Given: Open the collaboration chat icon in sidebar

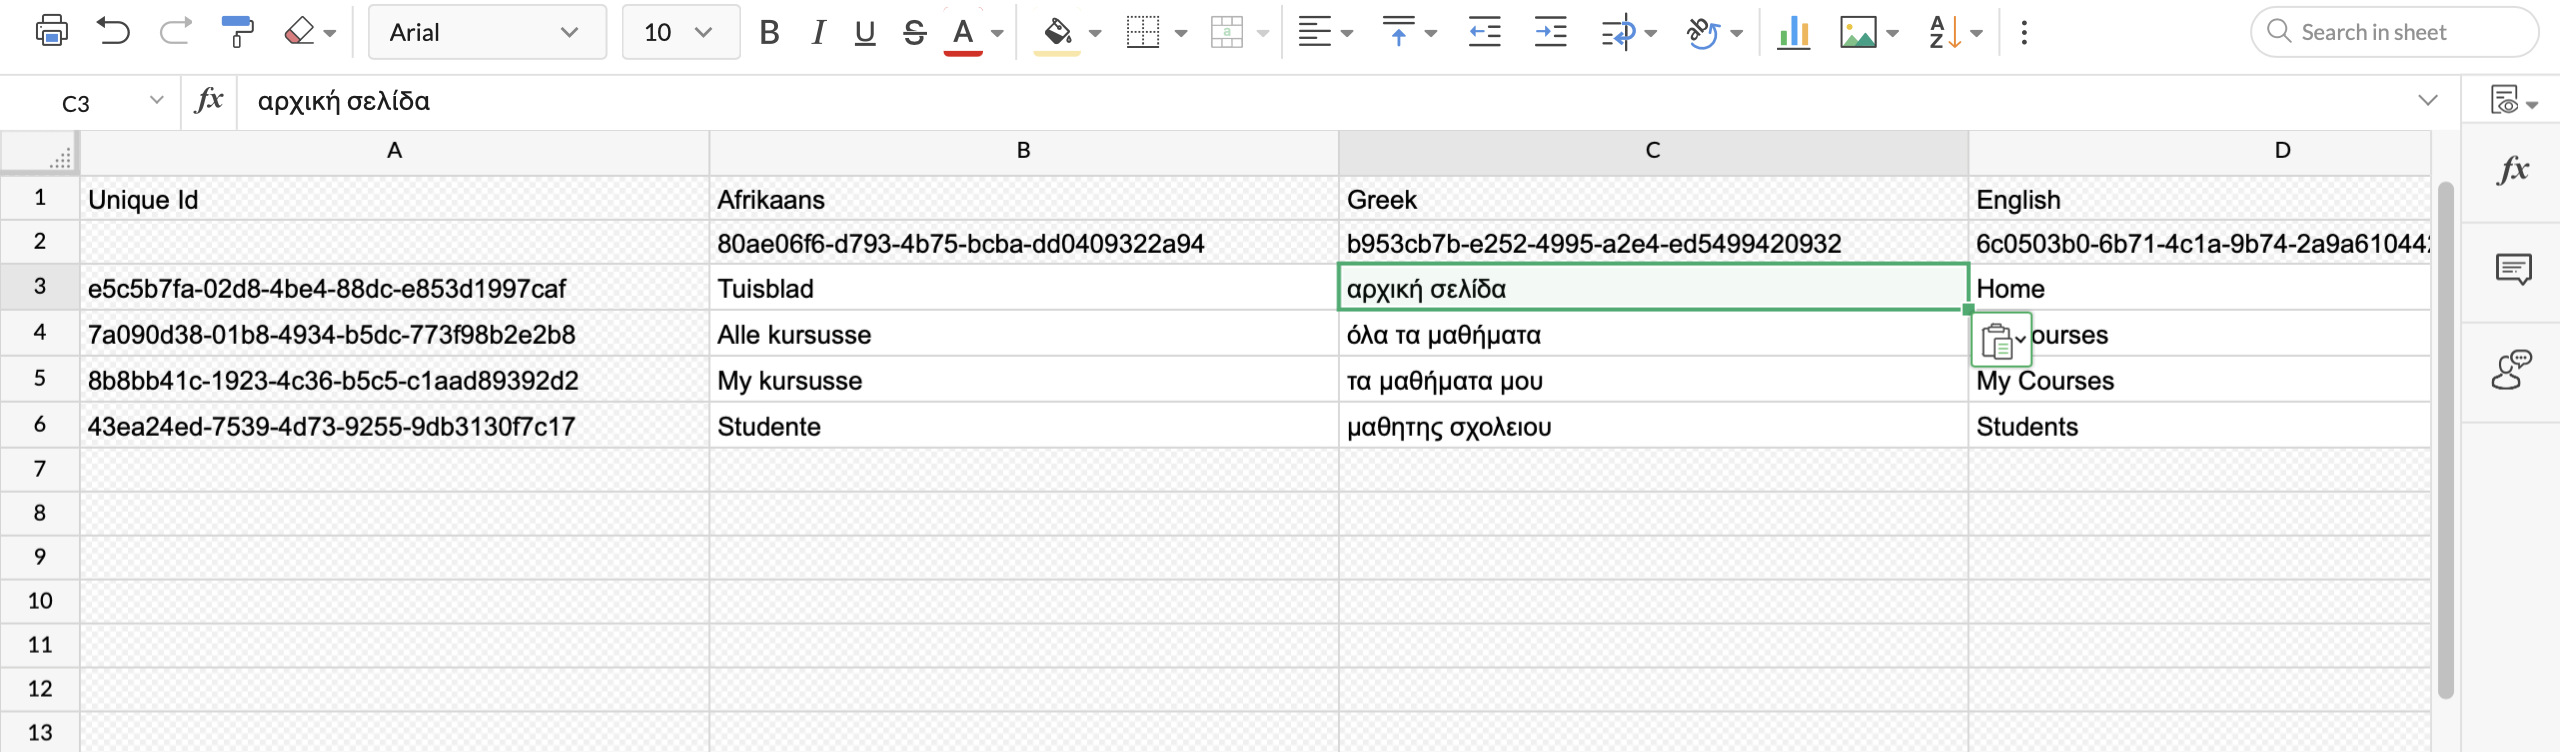Looking at the screenshot, I should (2511, 369).
